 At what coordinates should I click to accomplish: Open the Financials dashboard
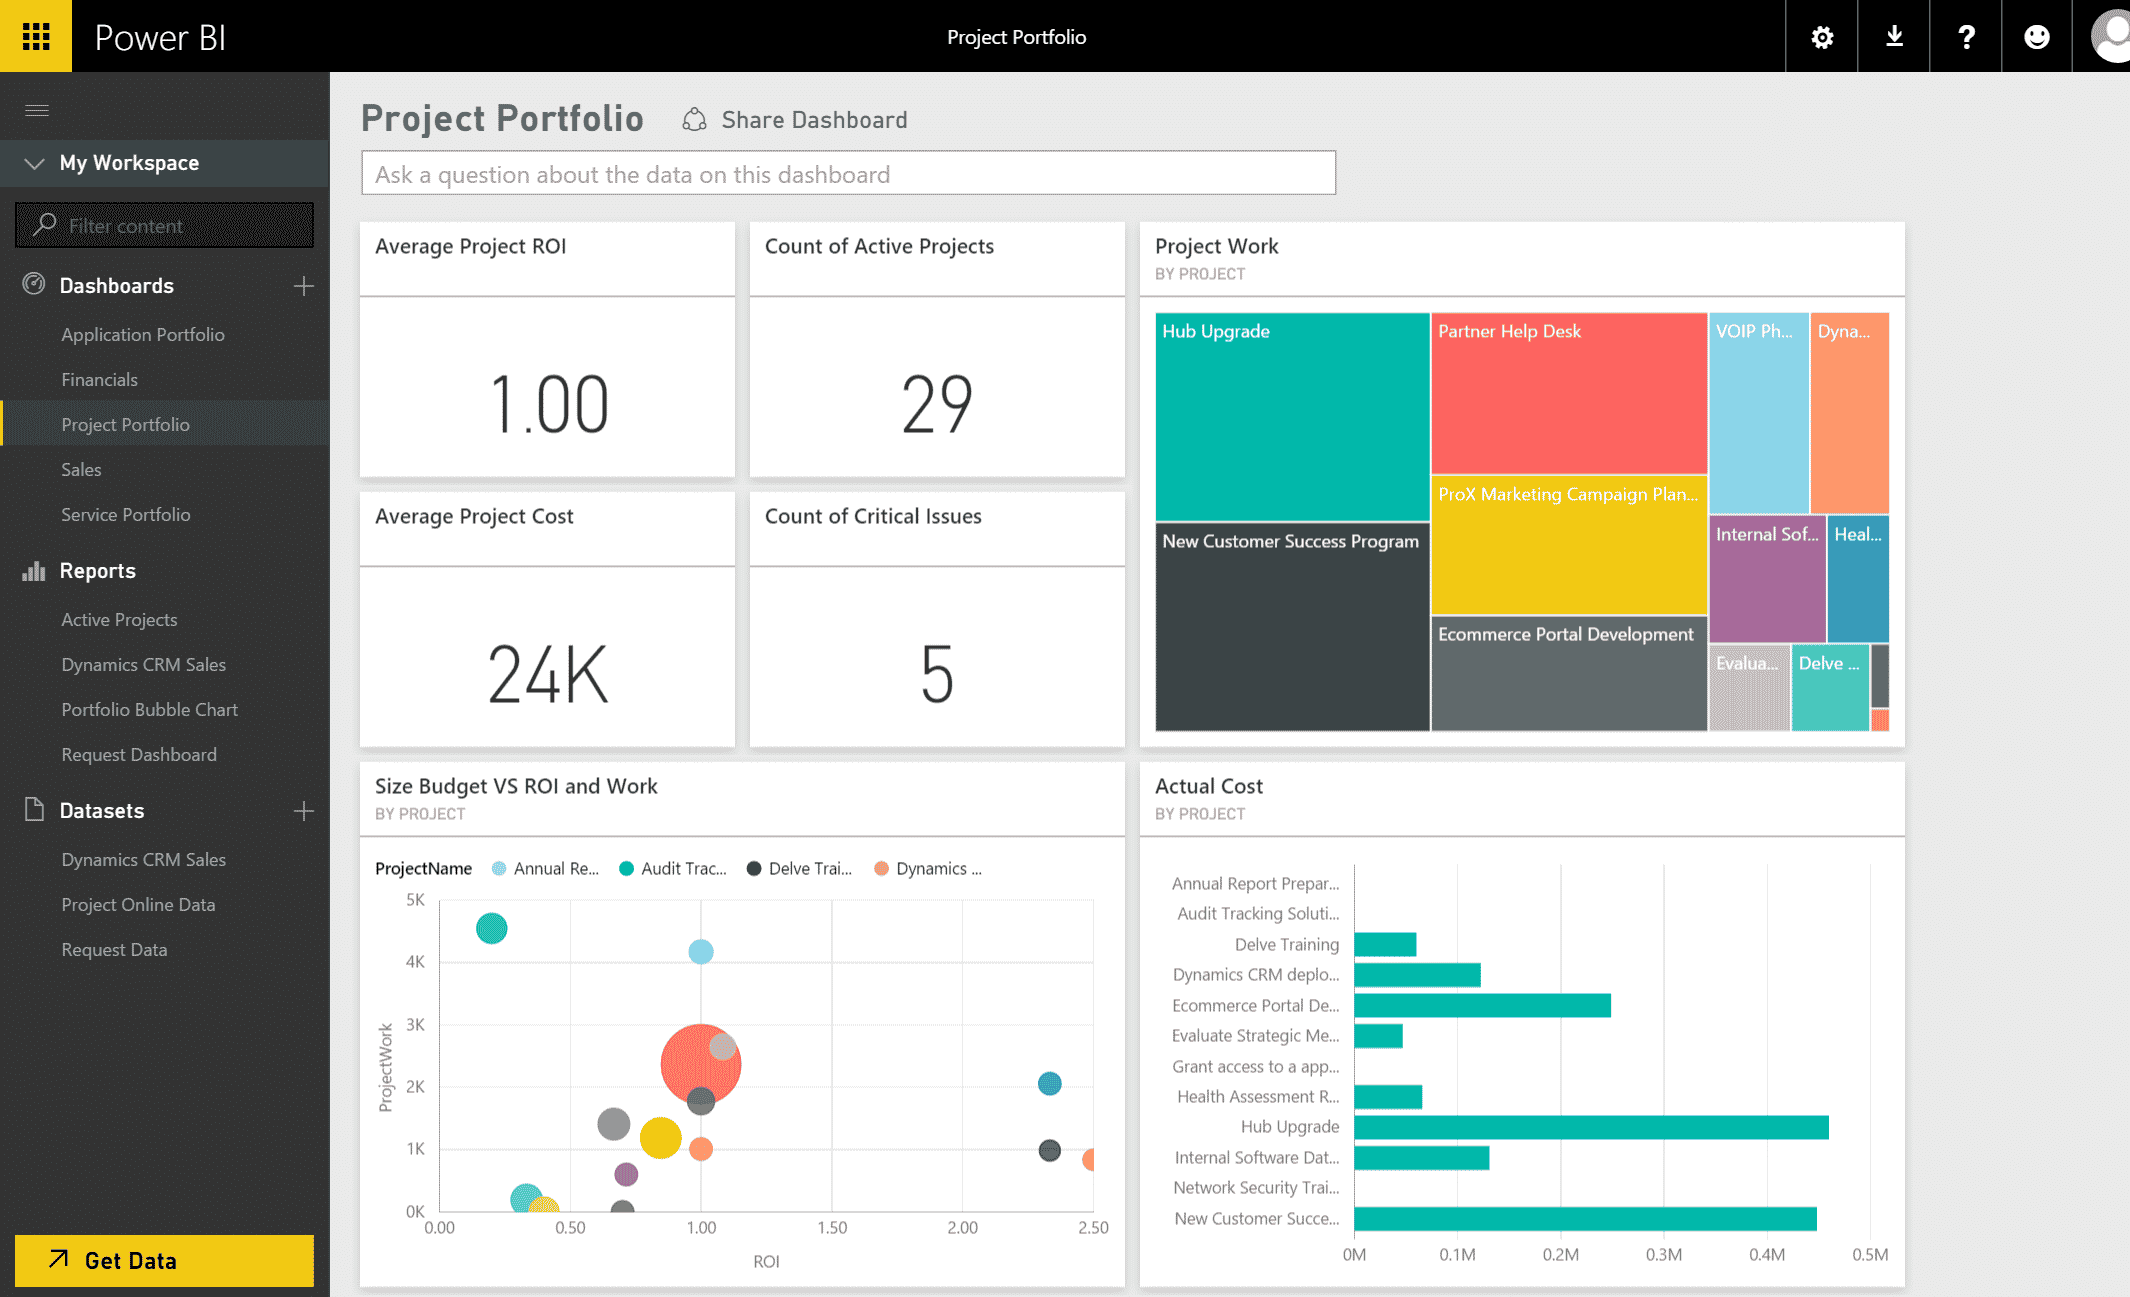pos(100,379)
